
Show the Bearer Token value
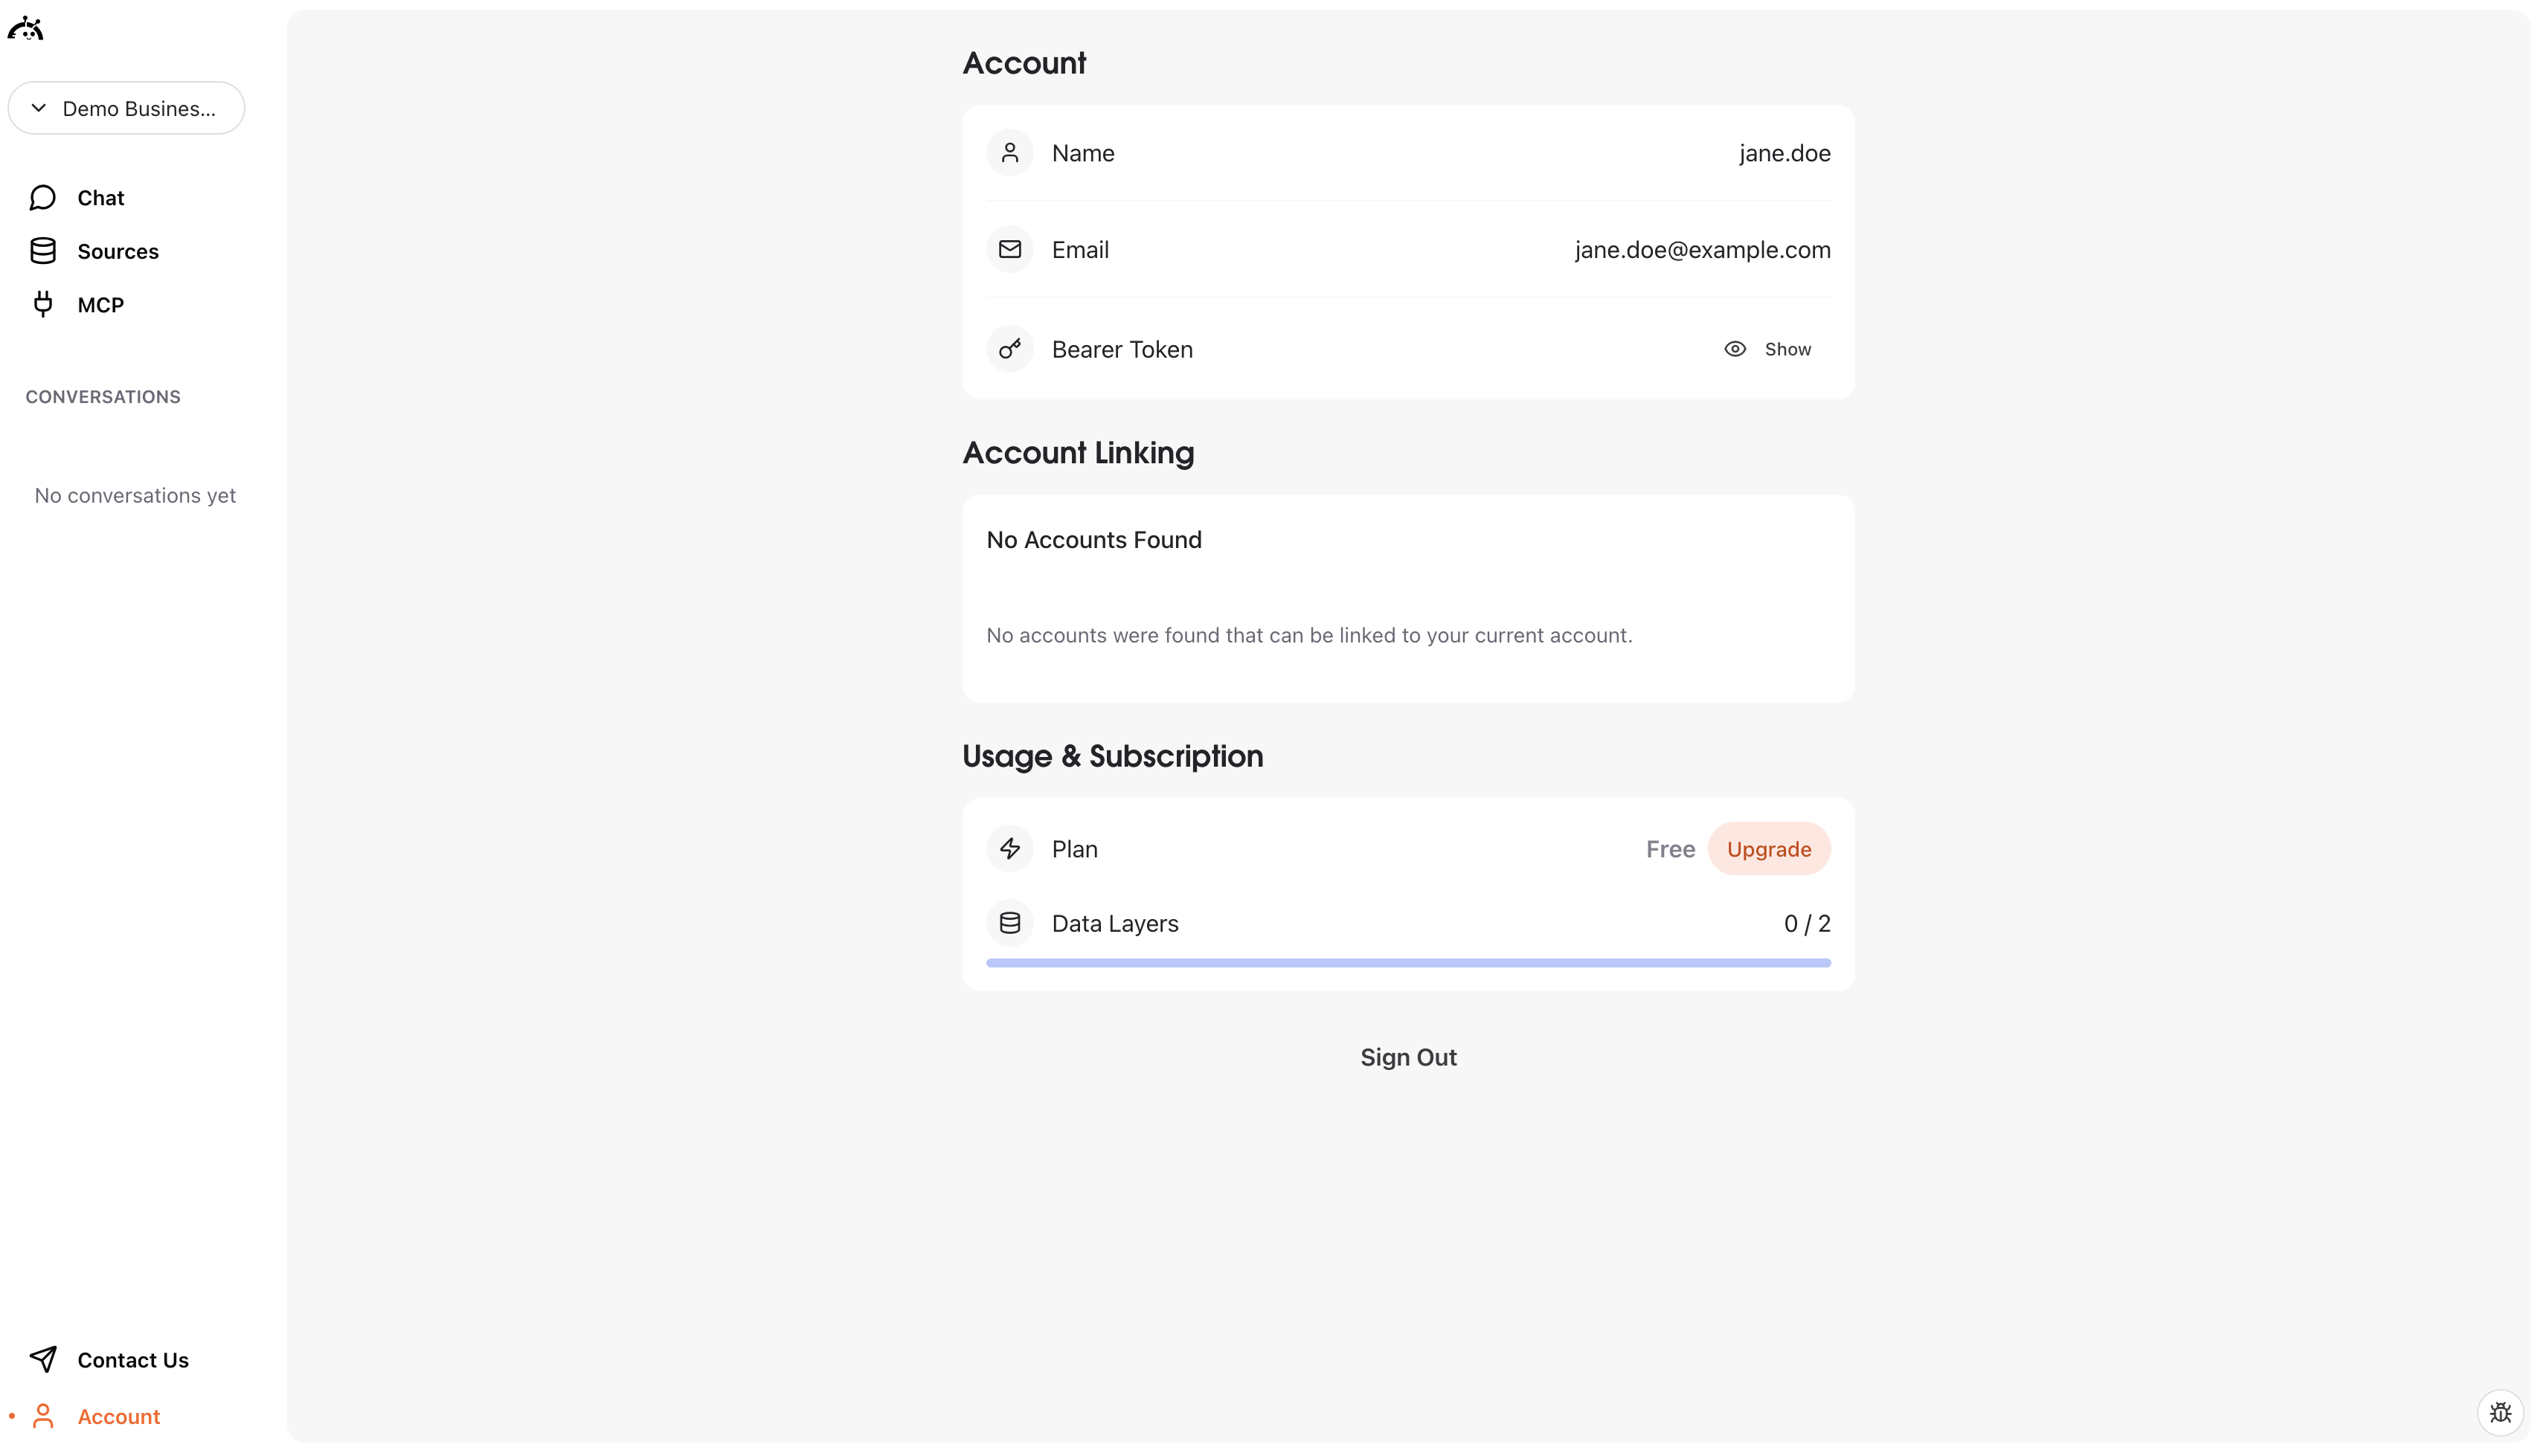[1787, 348]
